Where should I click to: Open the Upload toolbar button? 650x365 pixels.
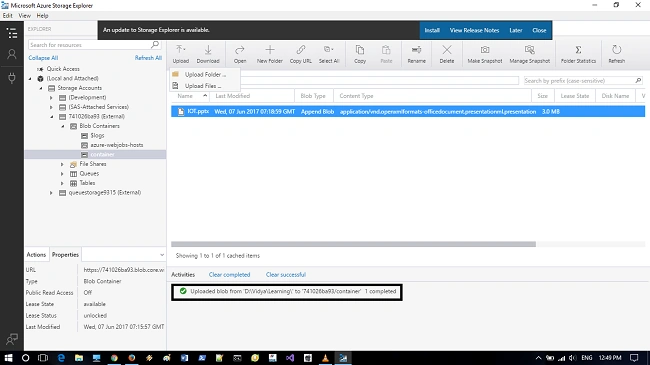181,54
